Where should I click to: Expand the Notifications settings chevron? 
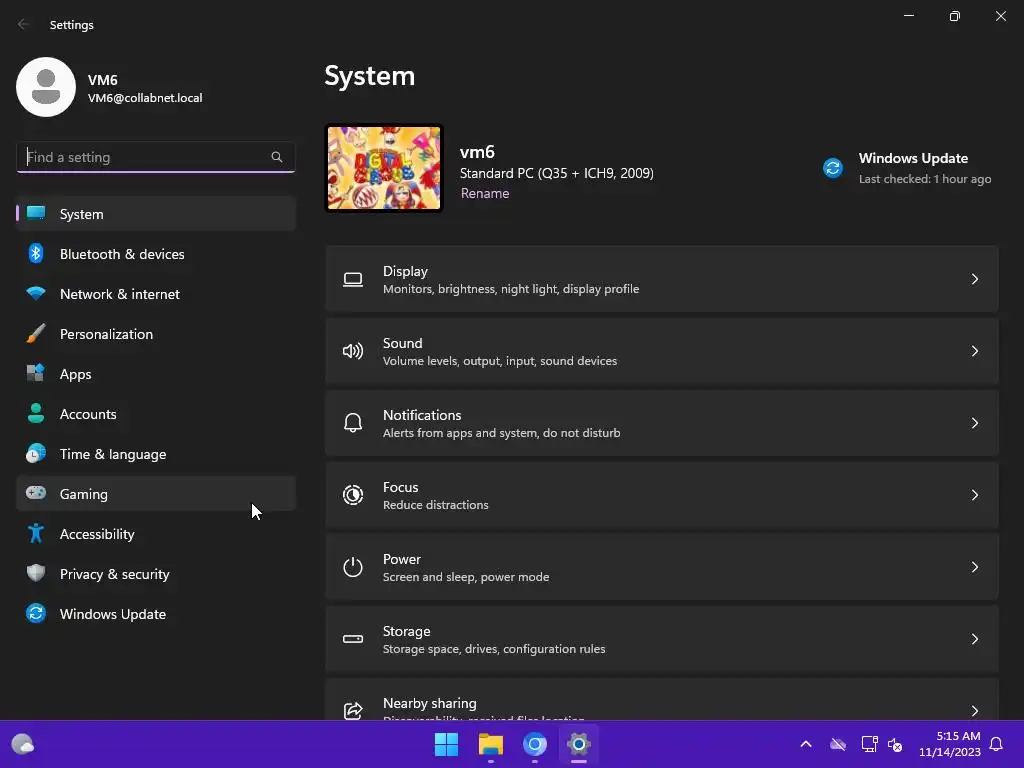point(975,423)
